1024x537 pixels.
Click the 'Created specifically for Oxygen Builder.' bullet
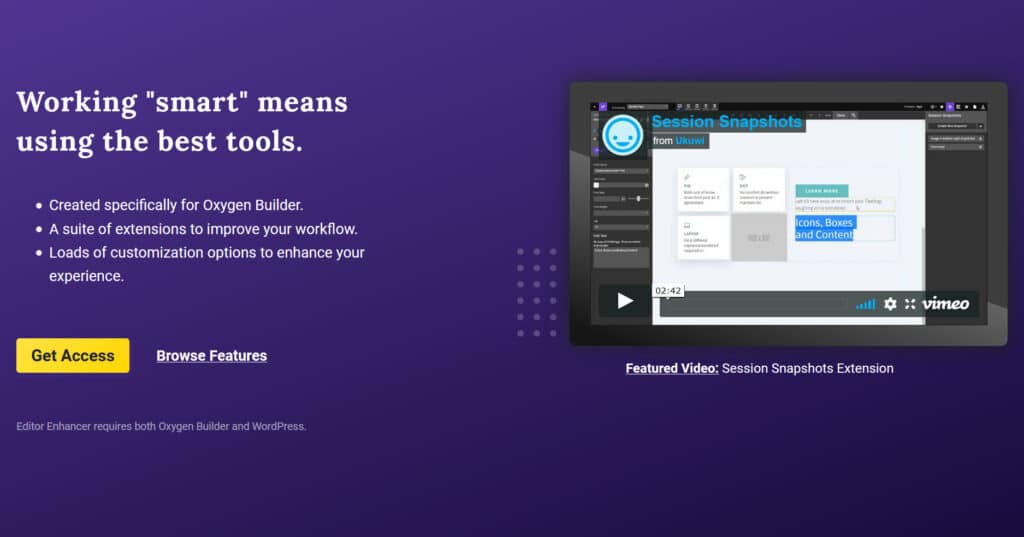(x=176, y=205)
